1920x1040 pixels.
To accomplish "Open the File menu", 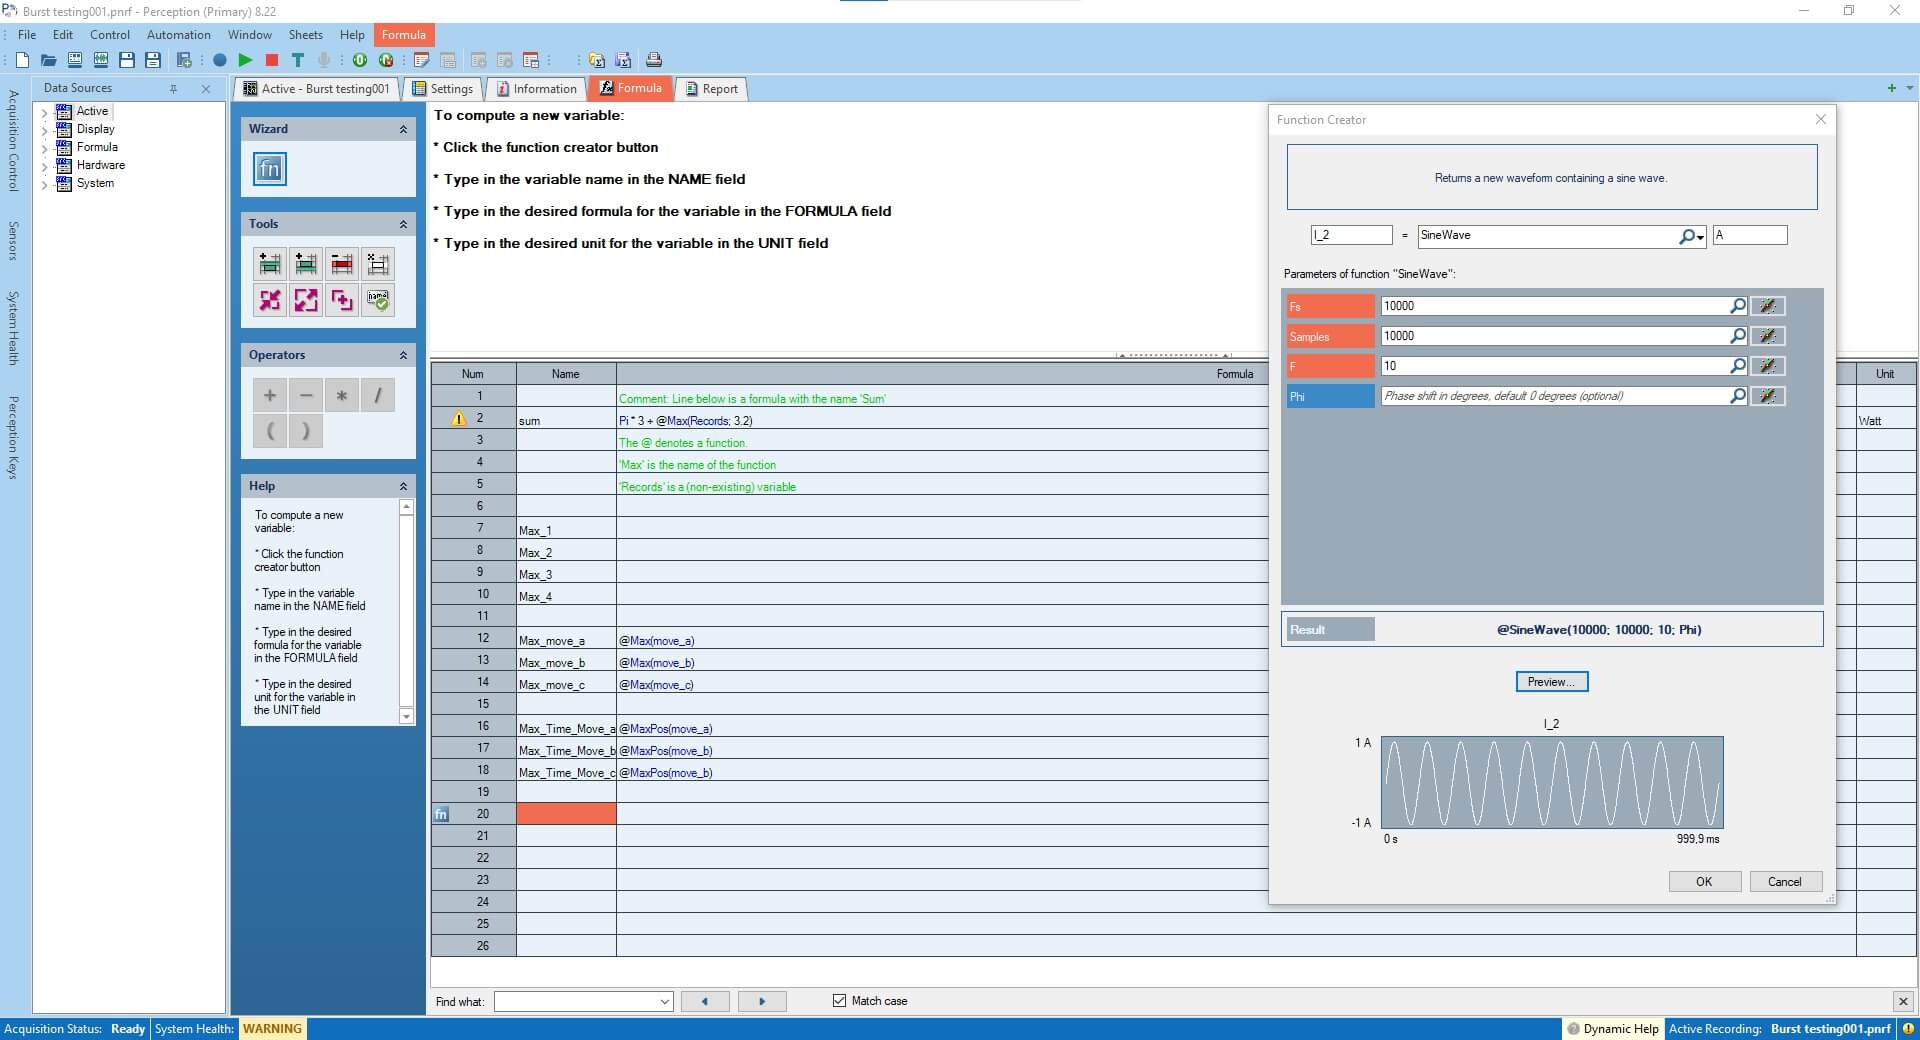I will (27, 34).
